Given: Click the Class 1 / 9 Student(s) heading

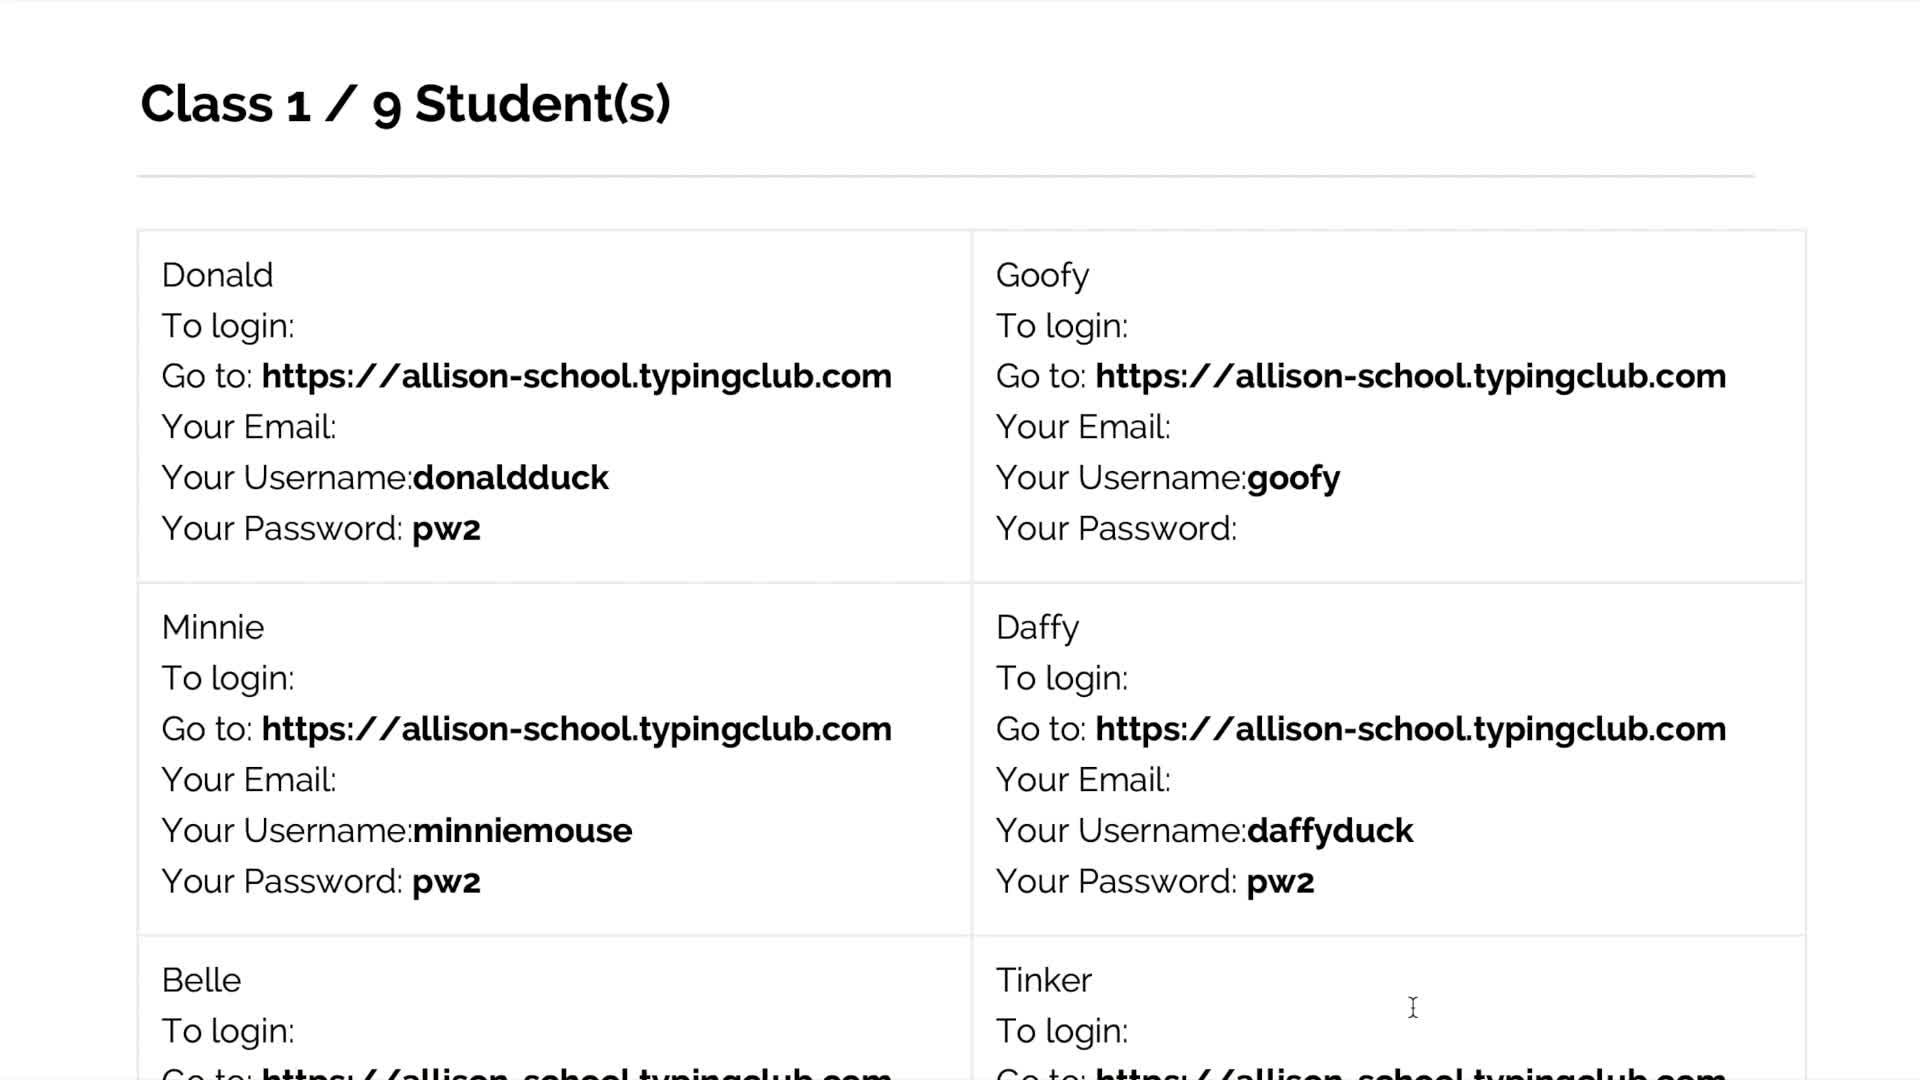Looking at the screenshot, I should 405,104.
